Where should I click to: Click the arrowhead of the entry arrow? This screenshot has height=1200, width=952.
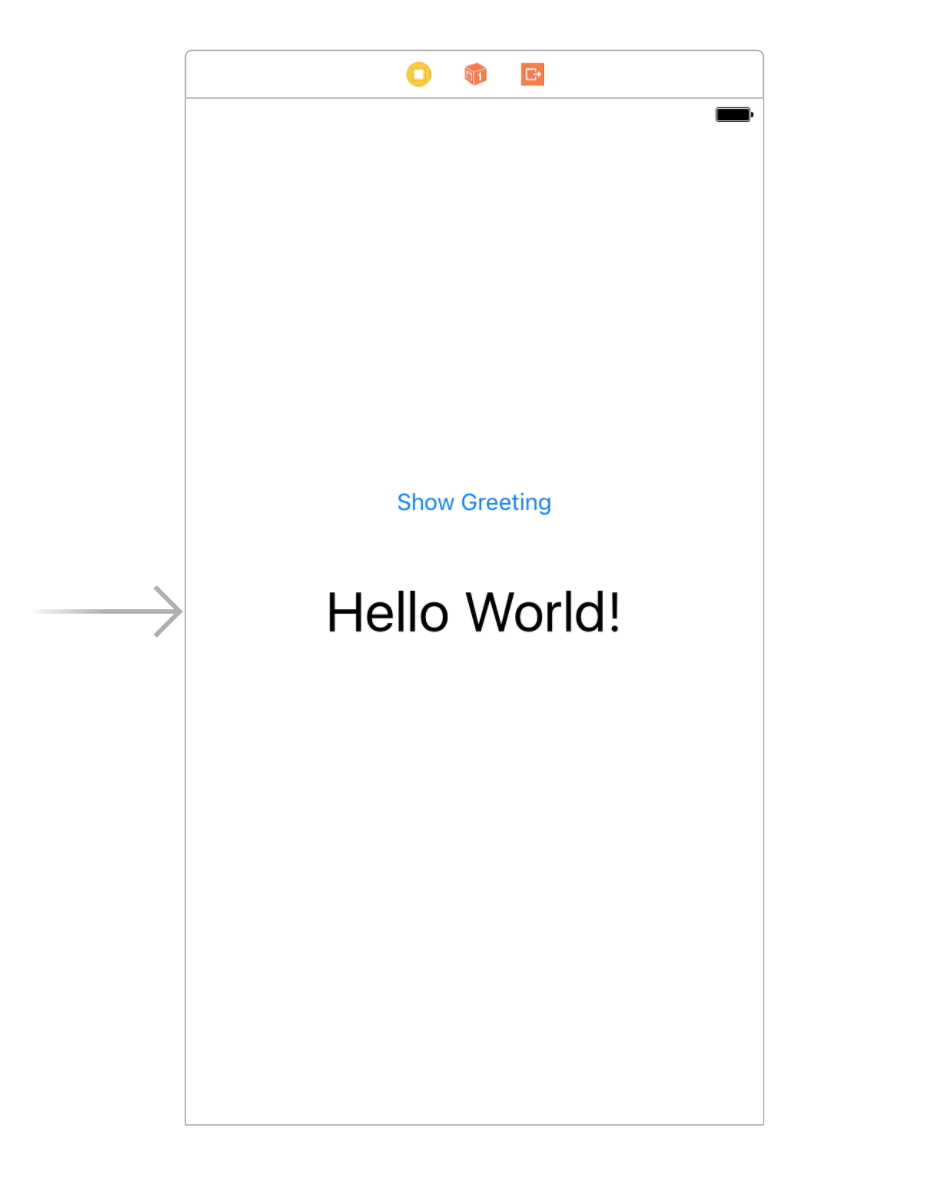(x=170, y=611)
